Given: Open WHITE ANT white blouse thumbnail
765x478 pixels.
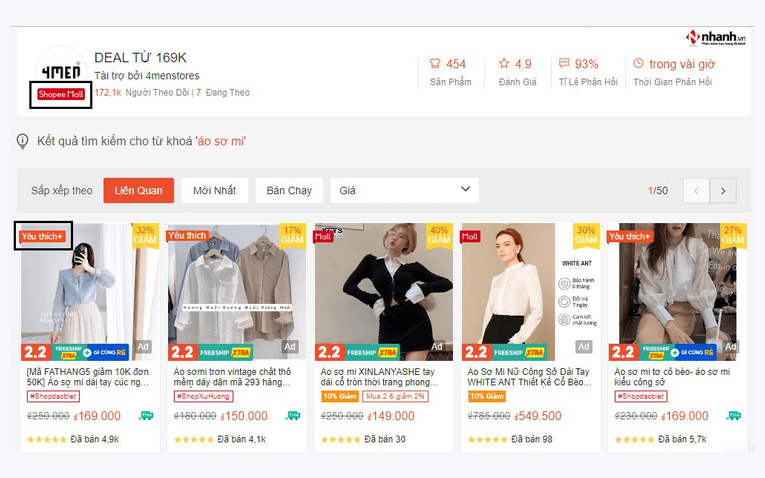Looking at the screenshot, I should pyautogui.click(x=531, y=292).
